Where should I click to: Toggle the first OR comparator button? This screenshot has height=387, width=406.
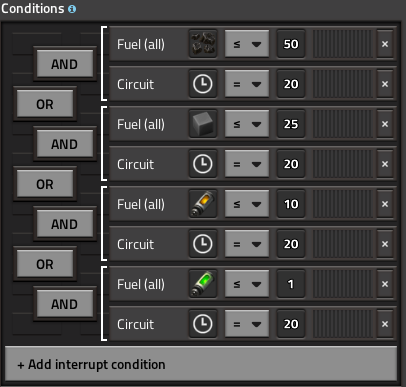[45, 104]
